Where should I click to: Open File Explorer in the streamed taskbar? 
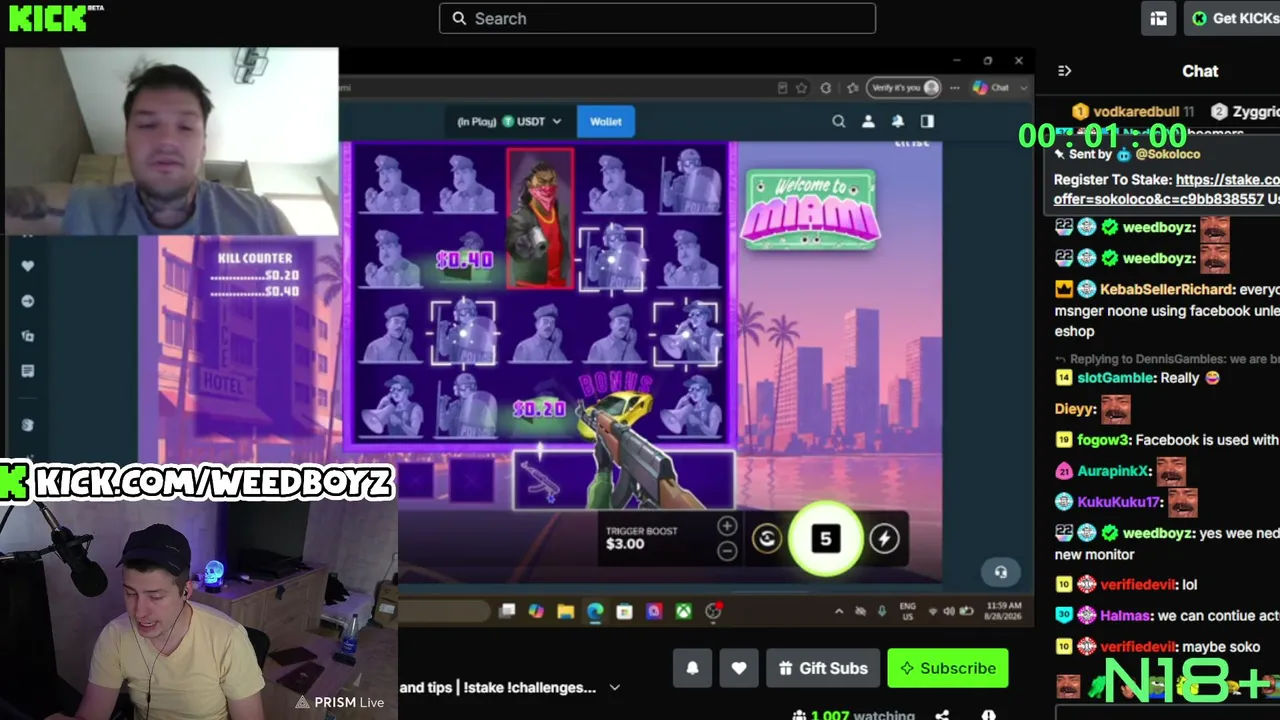(565, 611)
